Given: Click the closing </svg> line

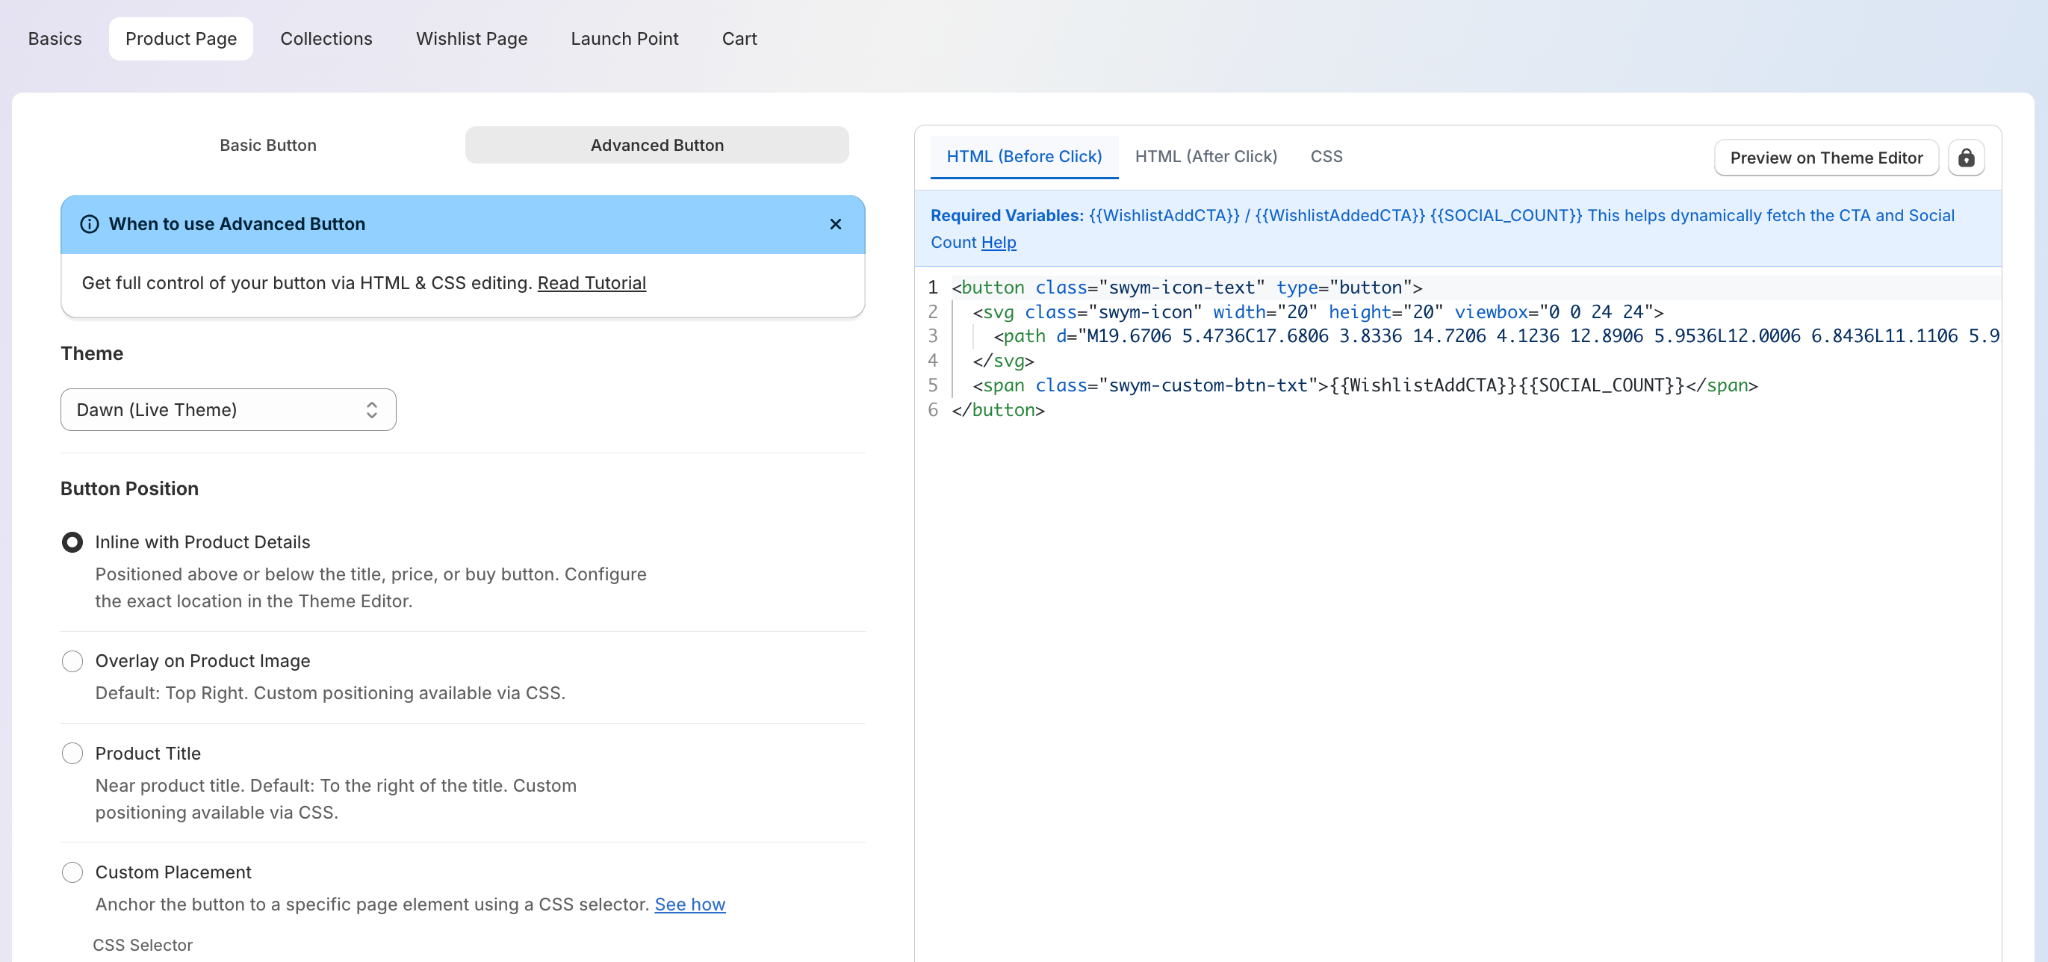Looking at the screenshot, I should click(x=1003, y=361).
